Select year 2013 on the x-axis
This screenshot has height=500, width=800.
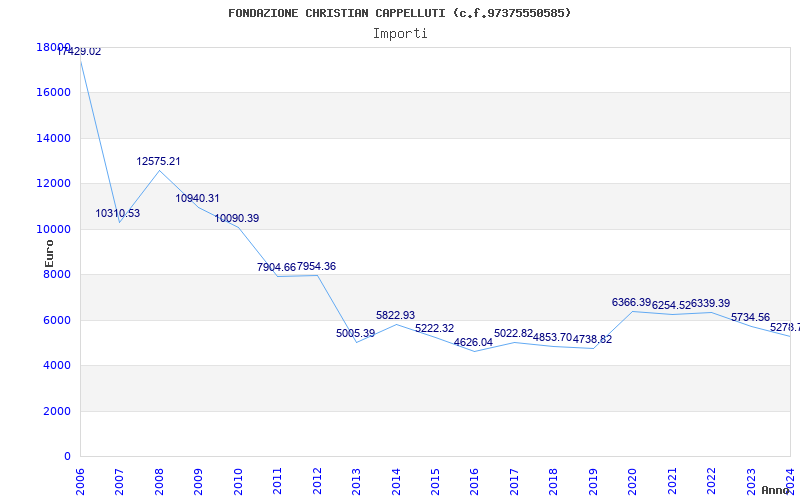click(x=356, y=480)
